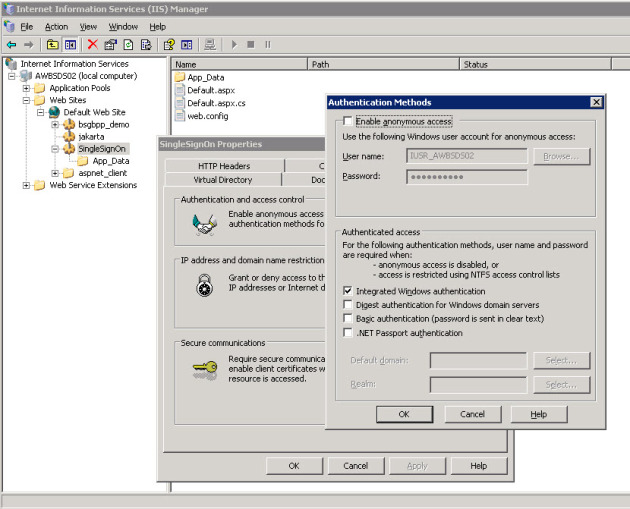The image size is (630, 509).
Task: Click the IIS Manager menu bar icon
Action: coord(9,27)
